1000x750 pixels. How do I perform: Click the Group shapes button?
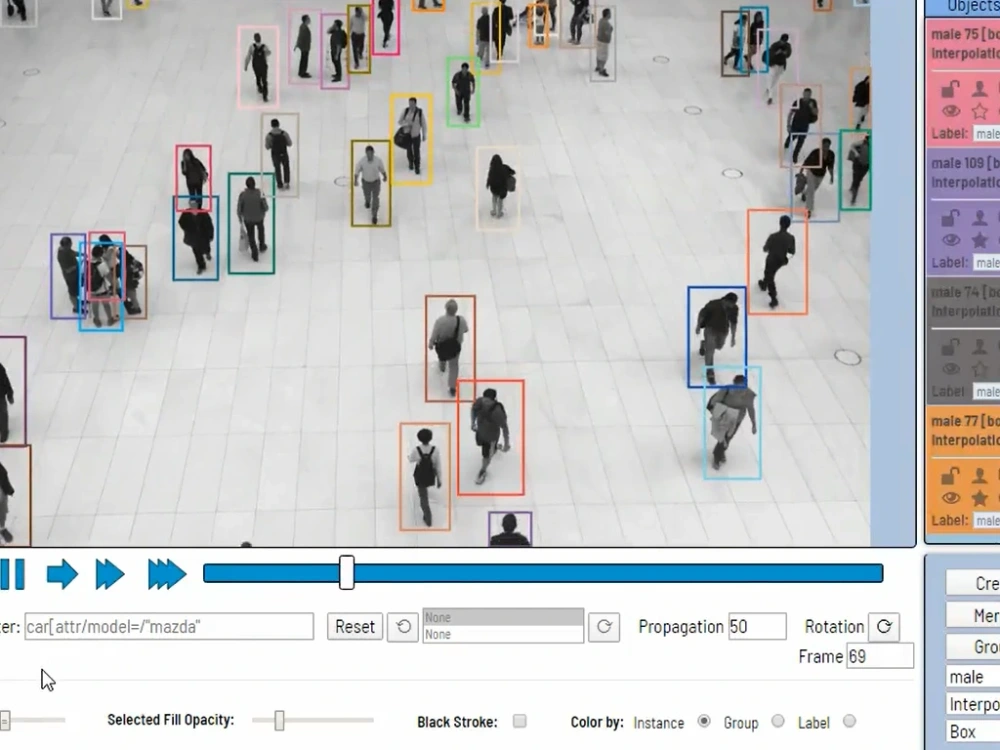(973, 647)
